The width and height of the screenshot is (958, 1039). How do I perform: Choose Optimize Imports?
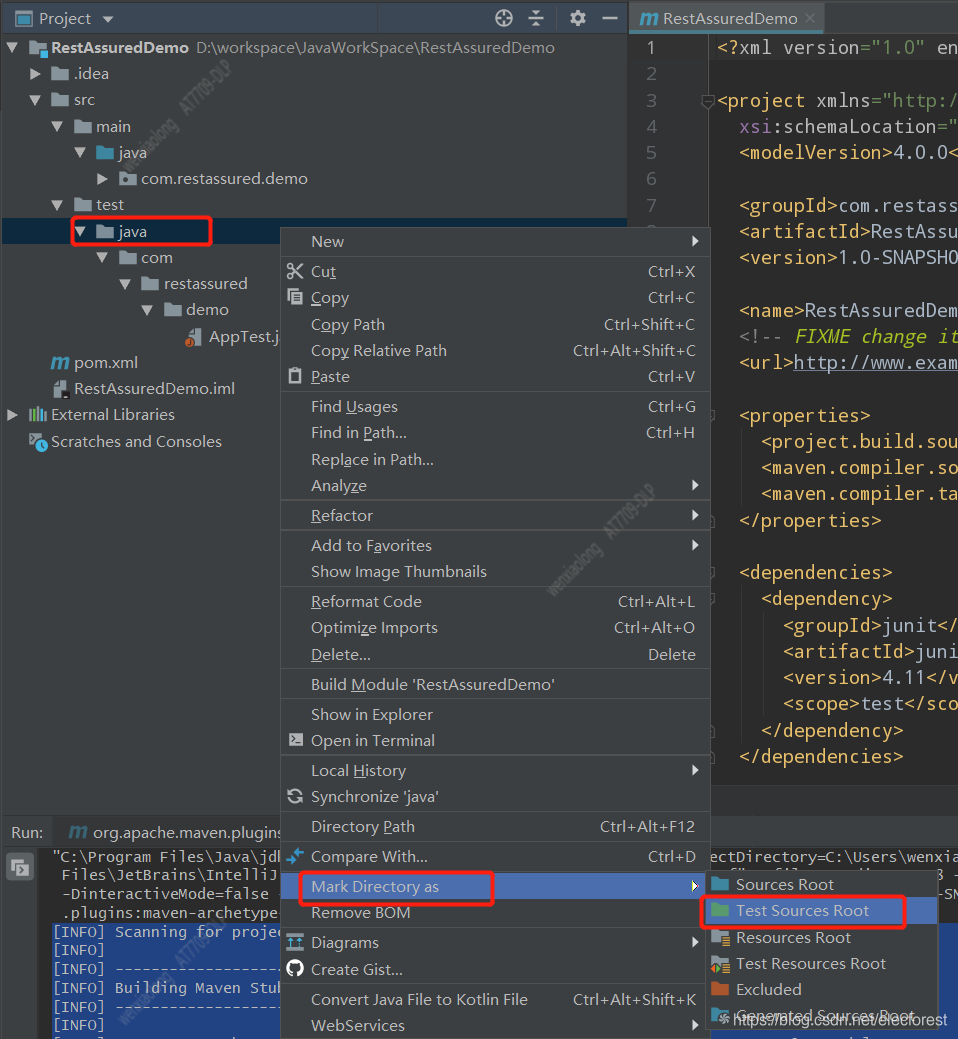click(x=496, y=628)
